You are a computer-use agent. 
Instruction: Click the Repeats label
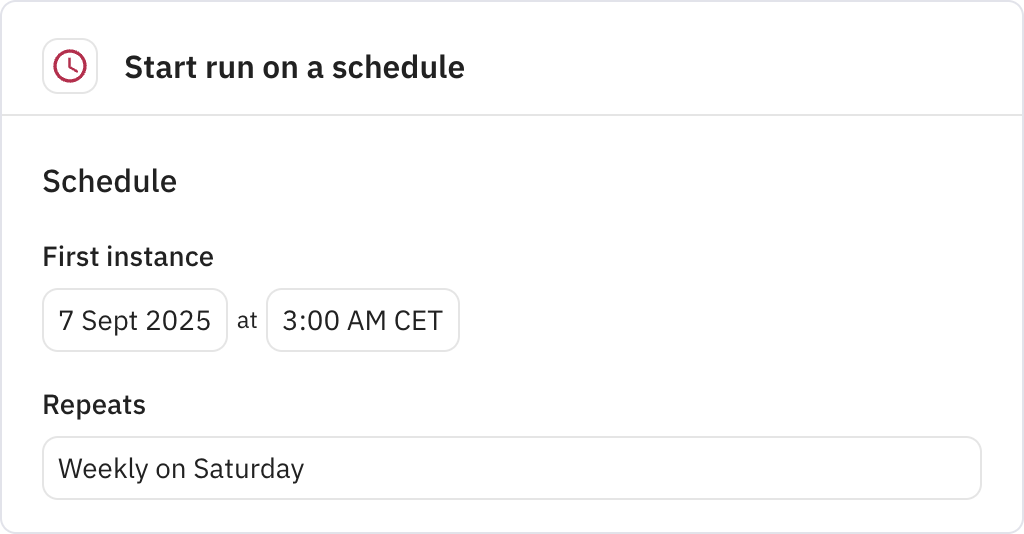pos(94,405)
